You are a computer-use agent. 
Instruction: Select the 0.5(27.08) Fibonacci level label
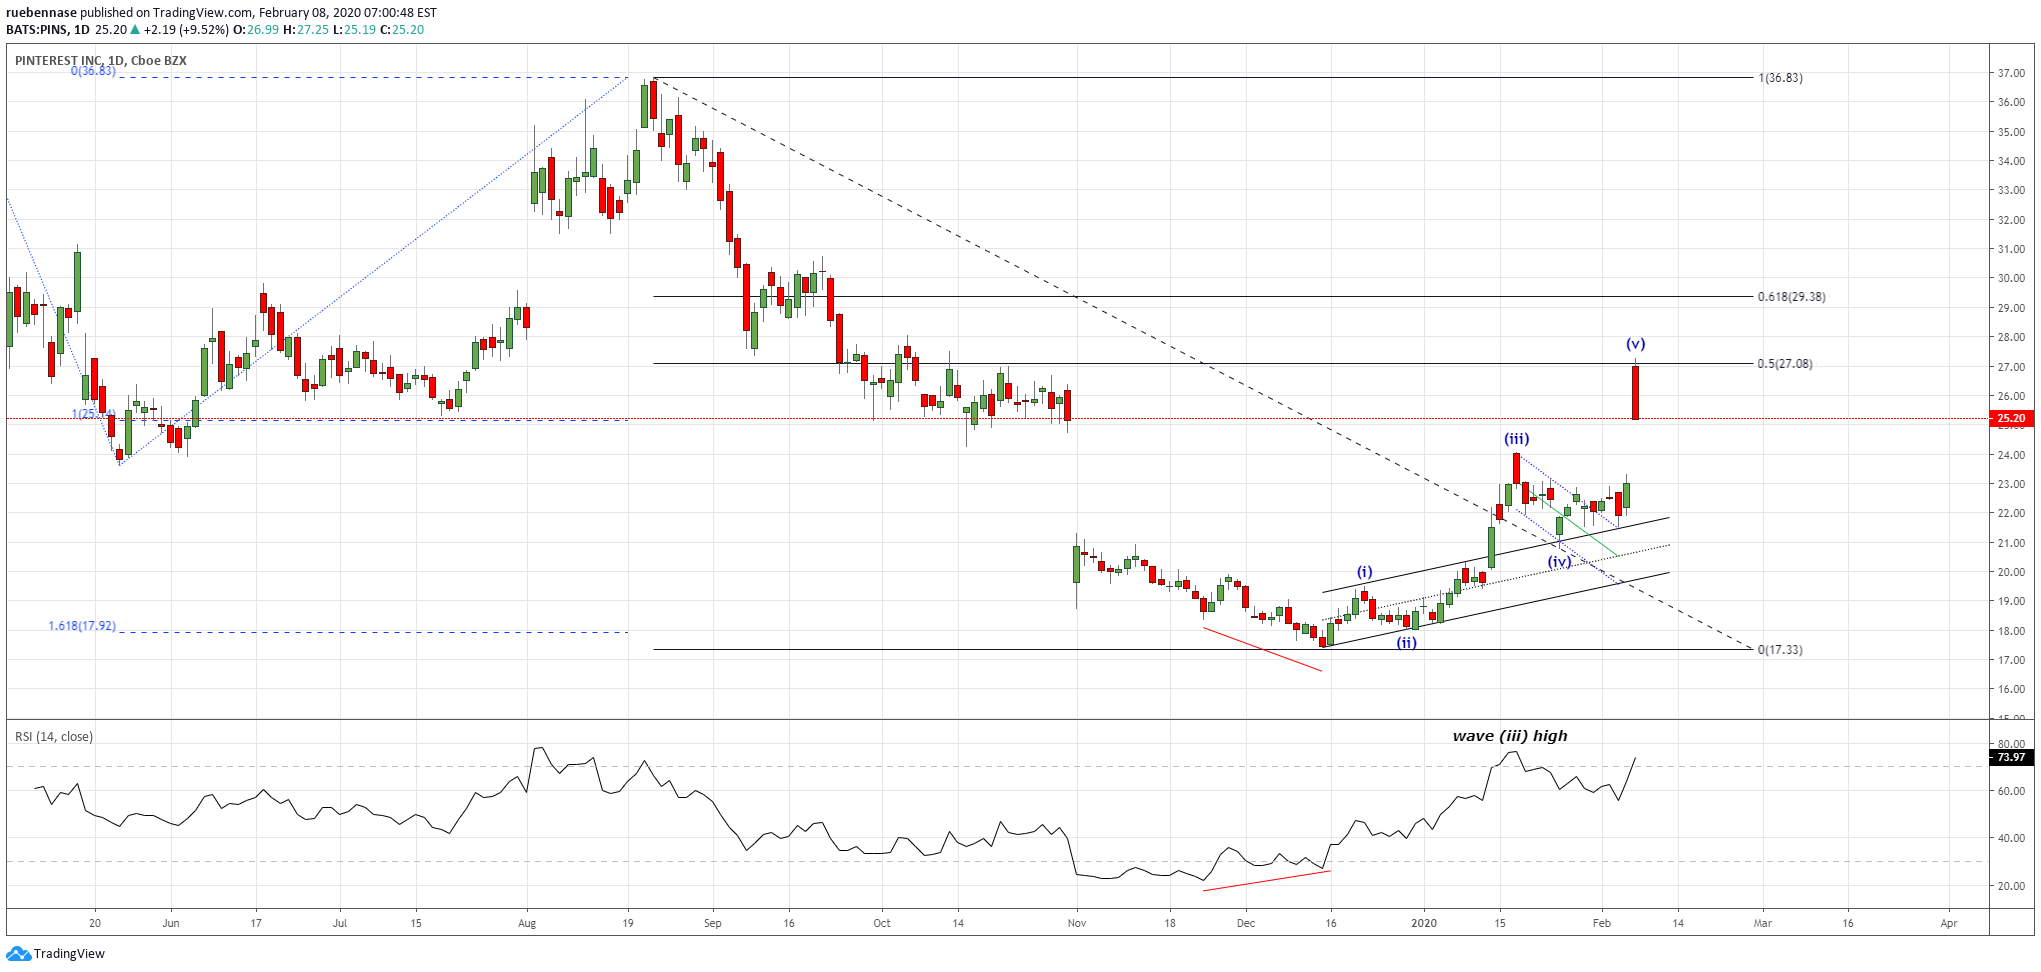point(1785,364)
